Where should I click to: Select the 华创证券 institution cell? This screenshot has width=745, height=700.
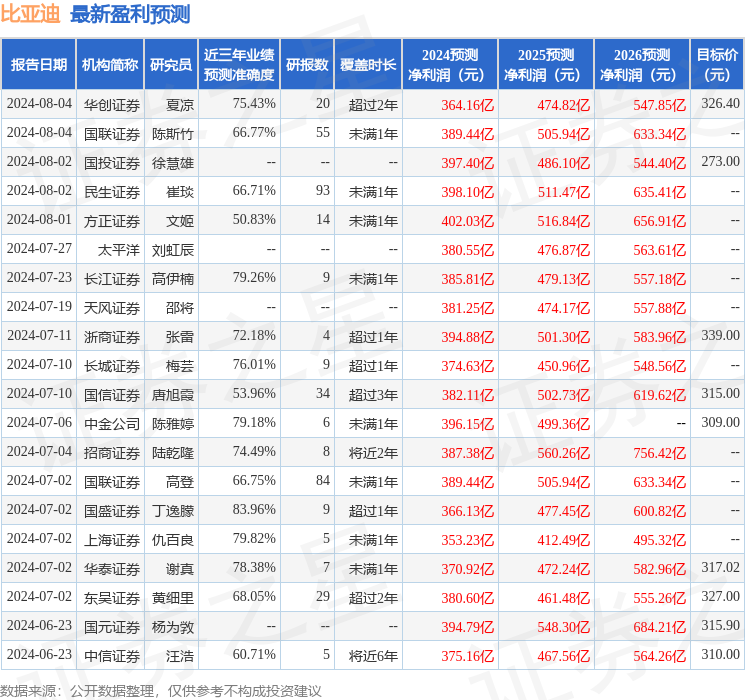pos(112,105)
